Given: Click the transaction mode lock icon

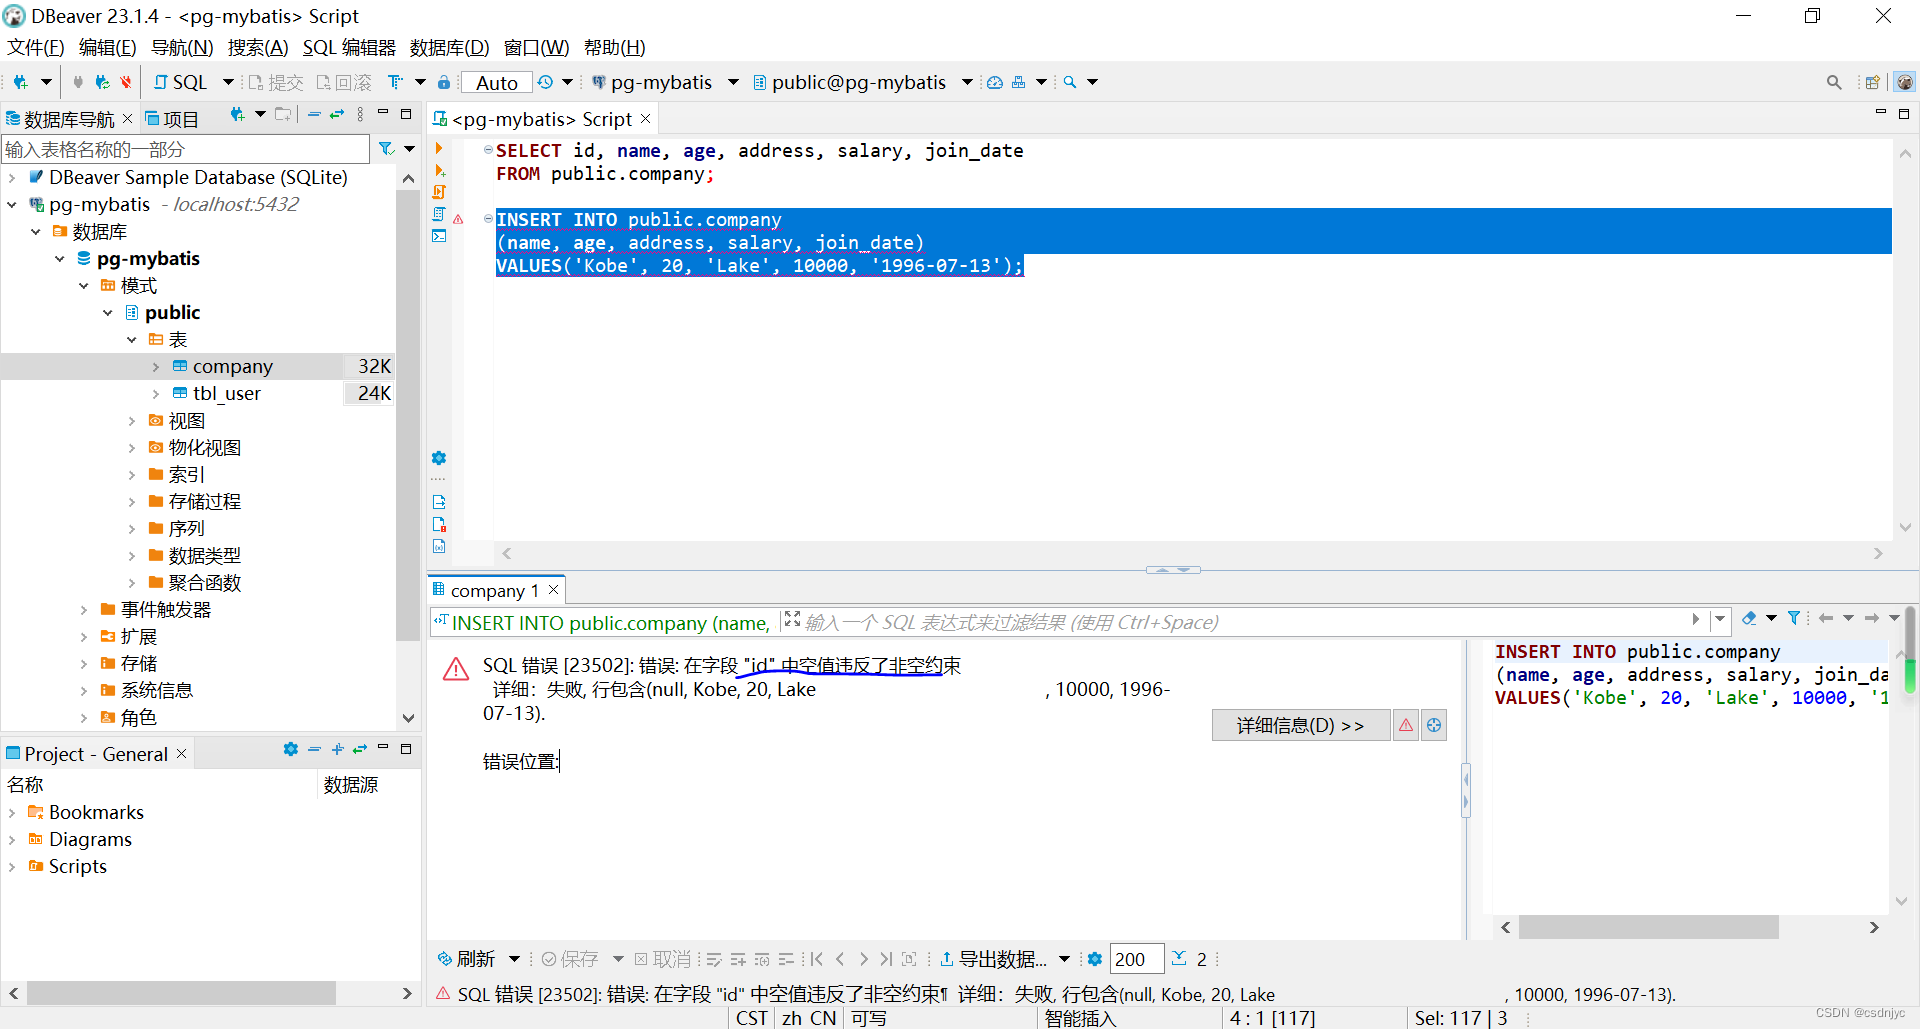Looking at the screenshot, I should point(444,82).
